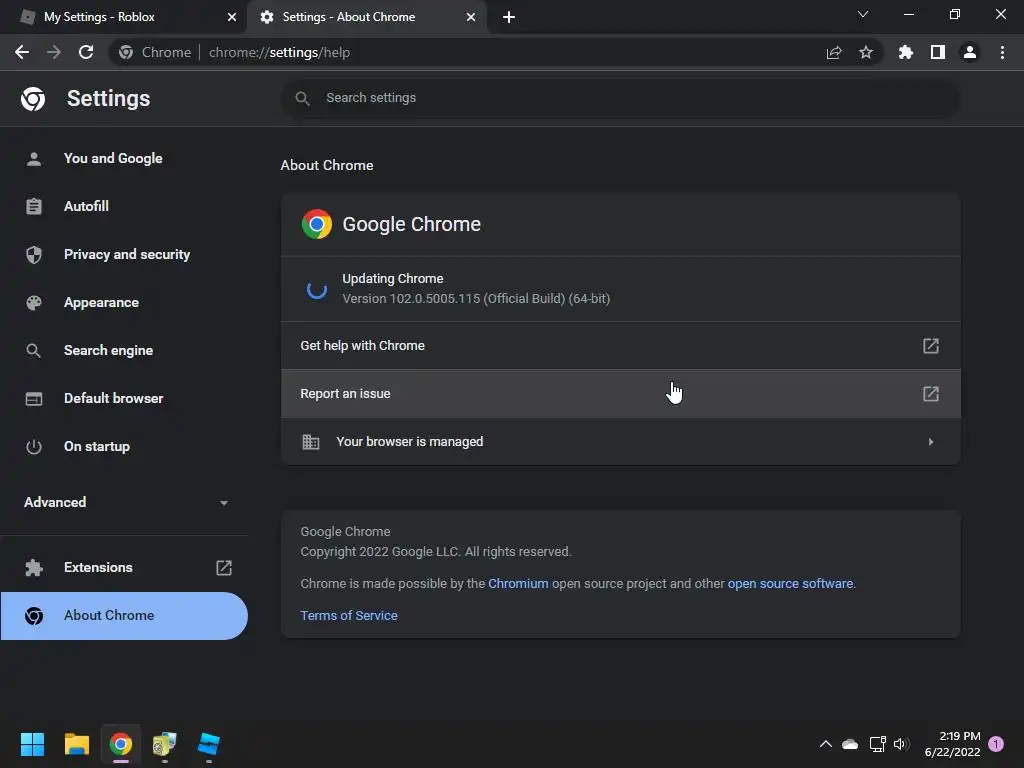Open the notification badge in taskbar
This screenshot has height=768, width=1024.
(x=996, y=744)
